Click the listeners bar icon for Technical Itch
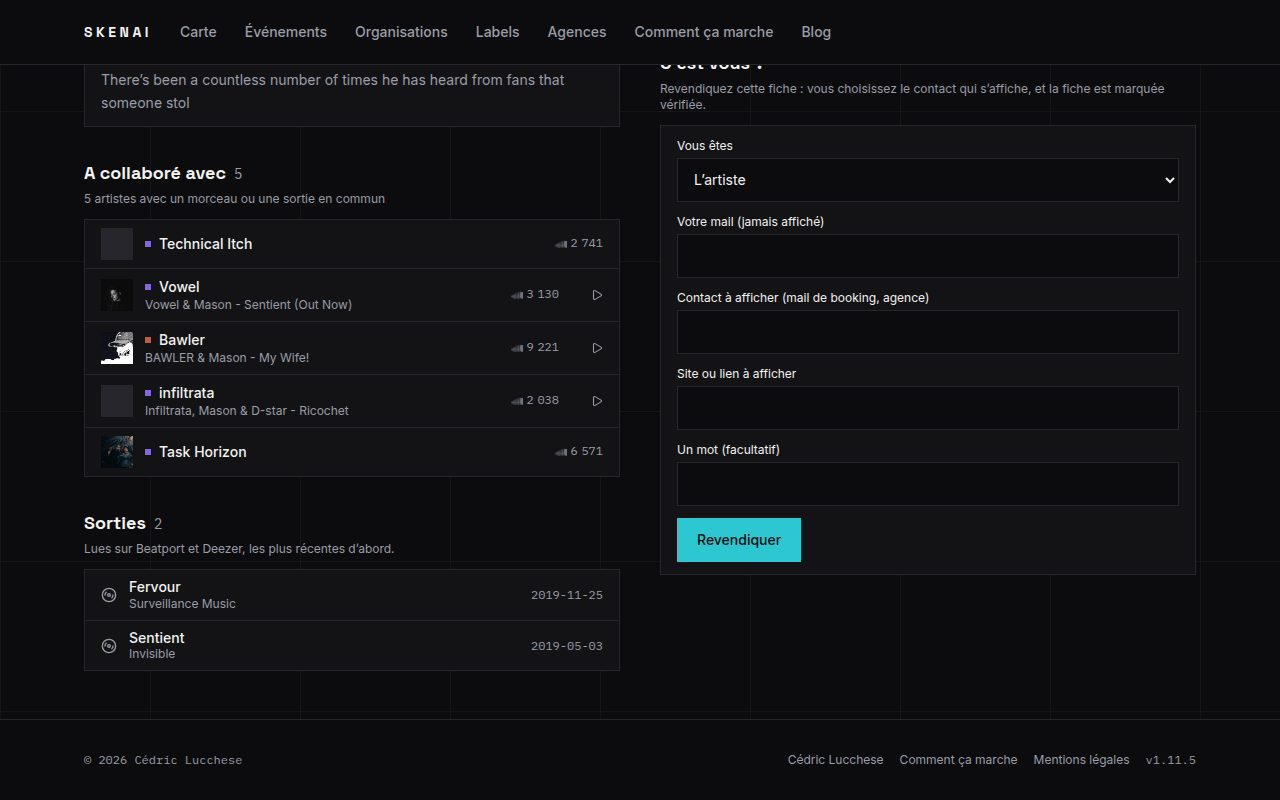 (x=561, y=244)
